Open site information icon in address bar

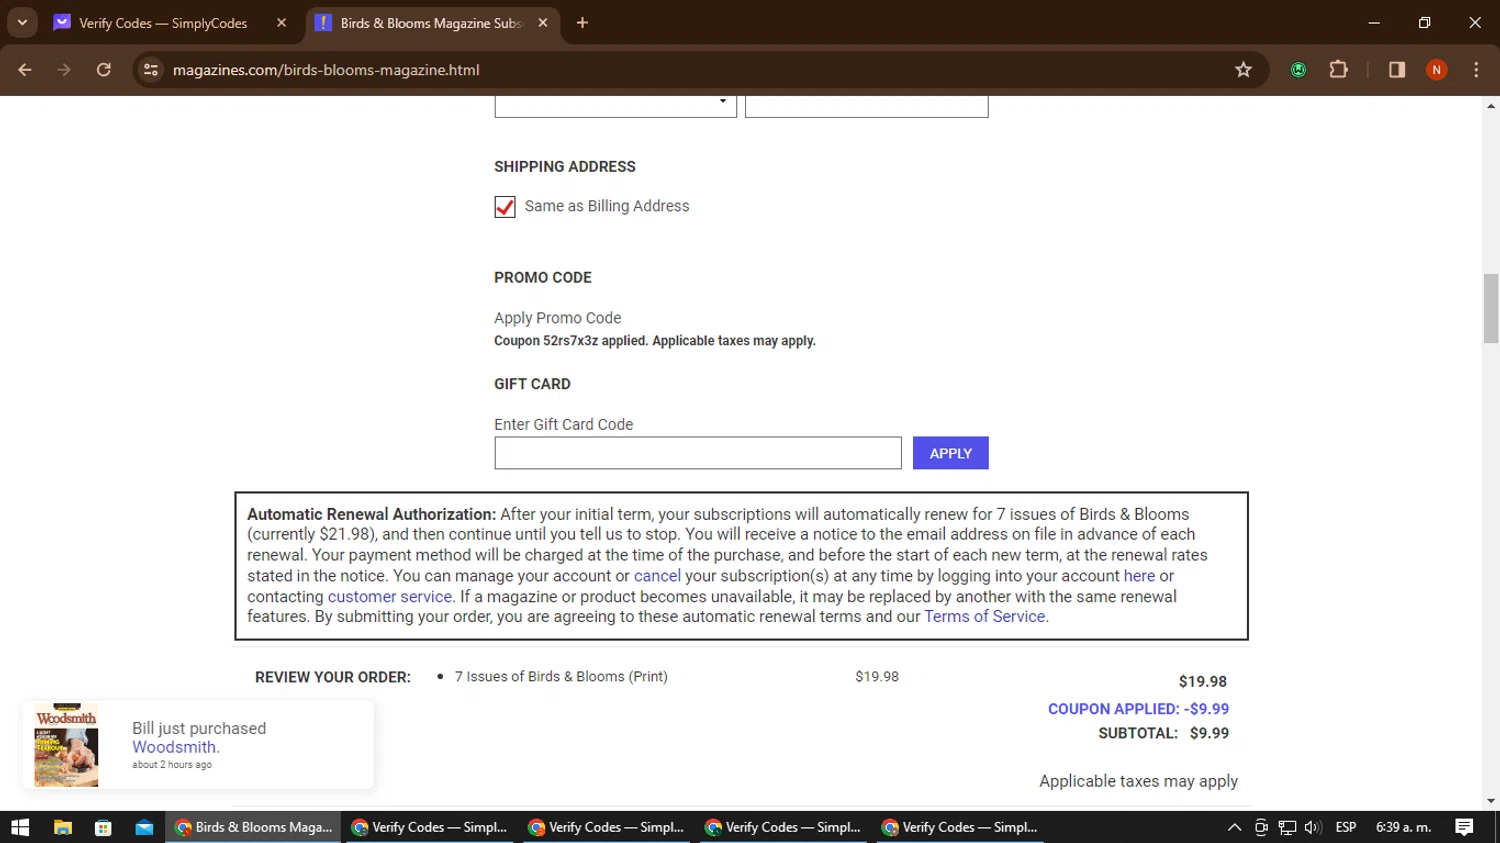[151, 70]
